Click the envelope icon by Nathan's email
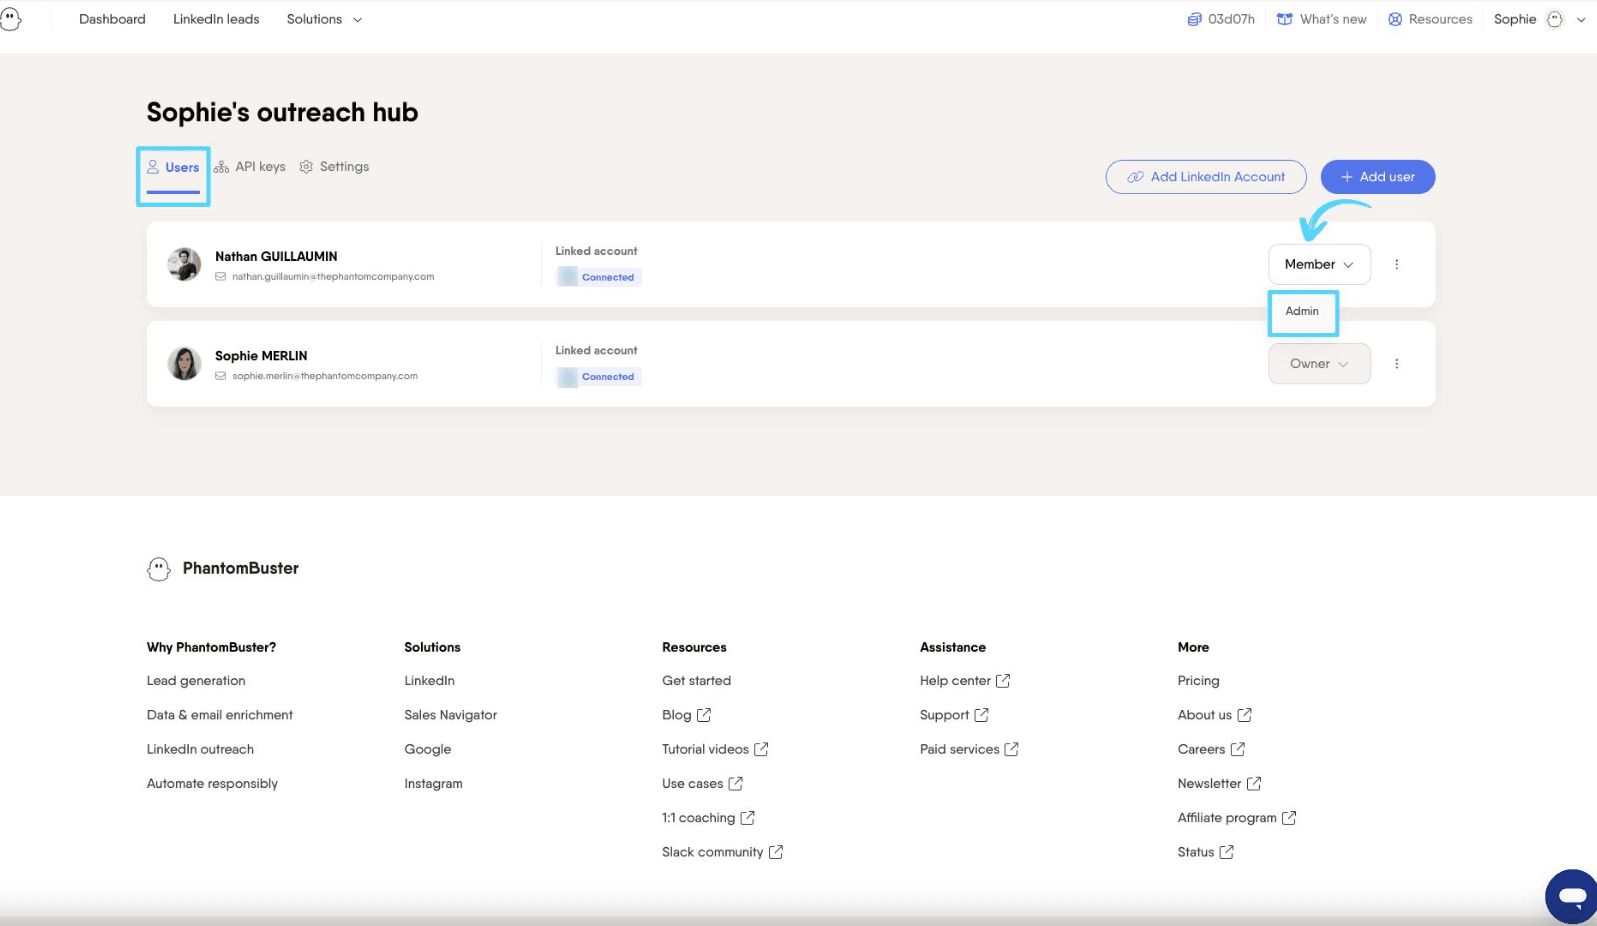Screen dimensions: 1597x926 (x=221, y=277)
